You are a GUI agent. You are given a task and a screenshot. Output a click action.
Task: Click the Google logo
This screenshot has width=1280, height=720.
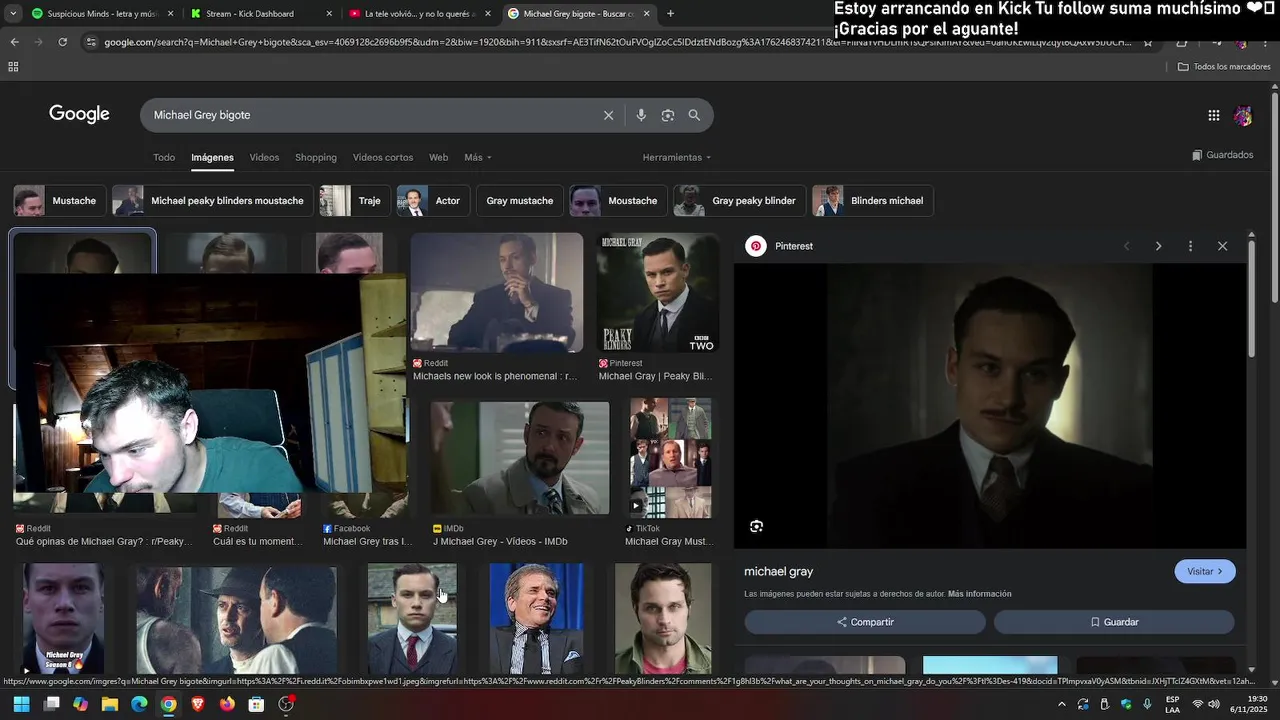click(79, 114)
